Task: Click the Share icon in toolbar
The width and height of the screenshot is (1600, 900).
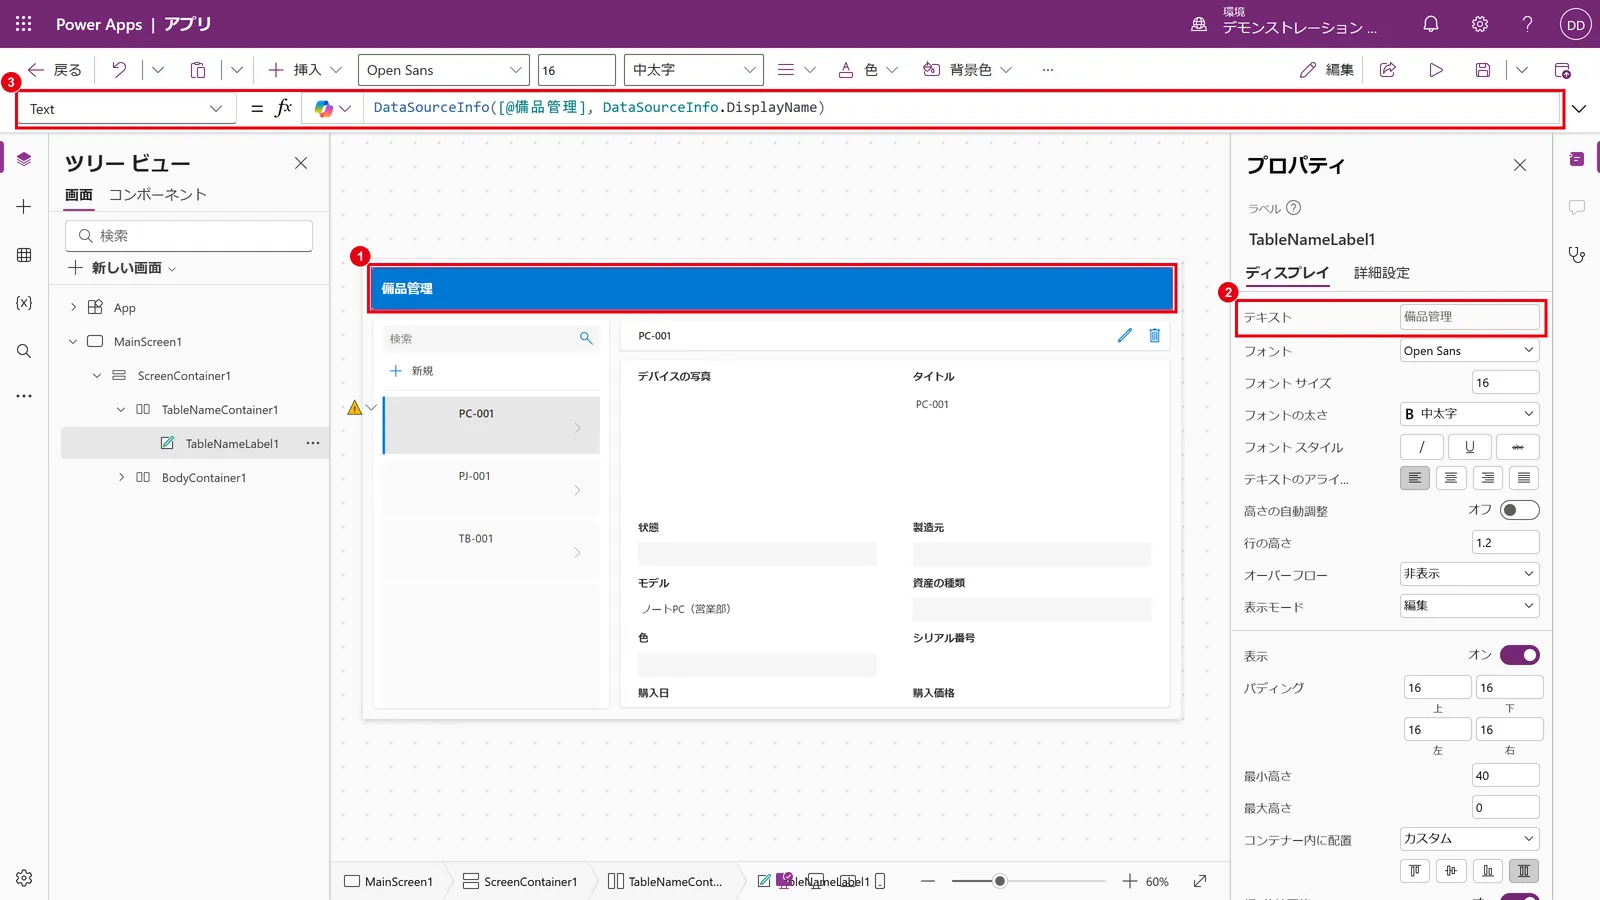Action: pos(1388,70)
